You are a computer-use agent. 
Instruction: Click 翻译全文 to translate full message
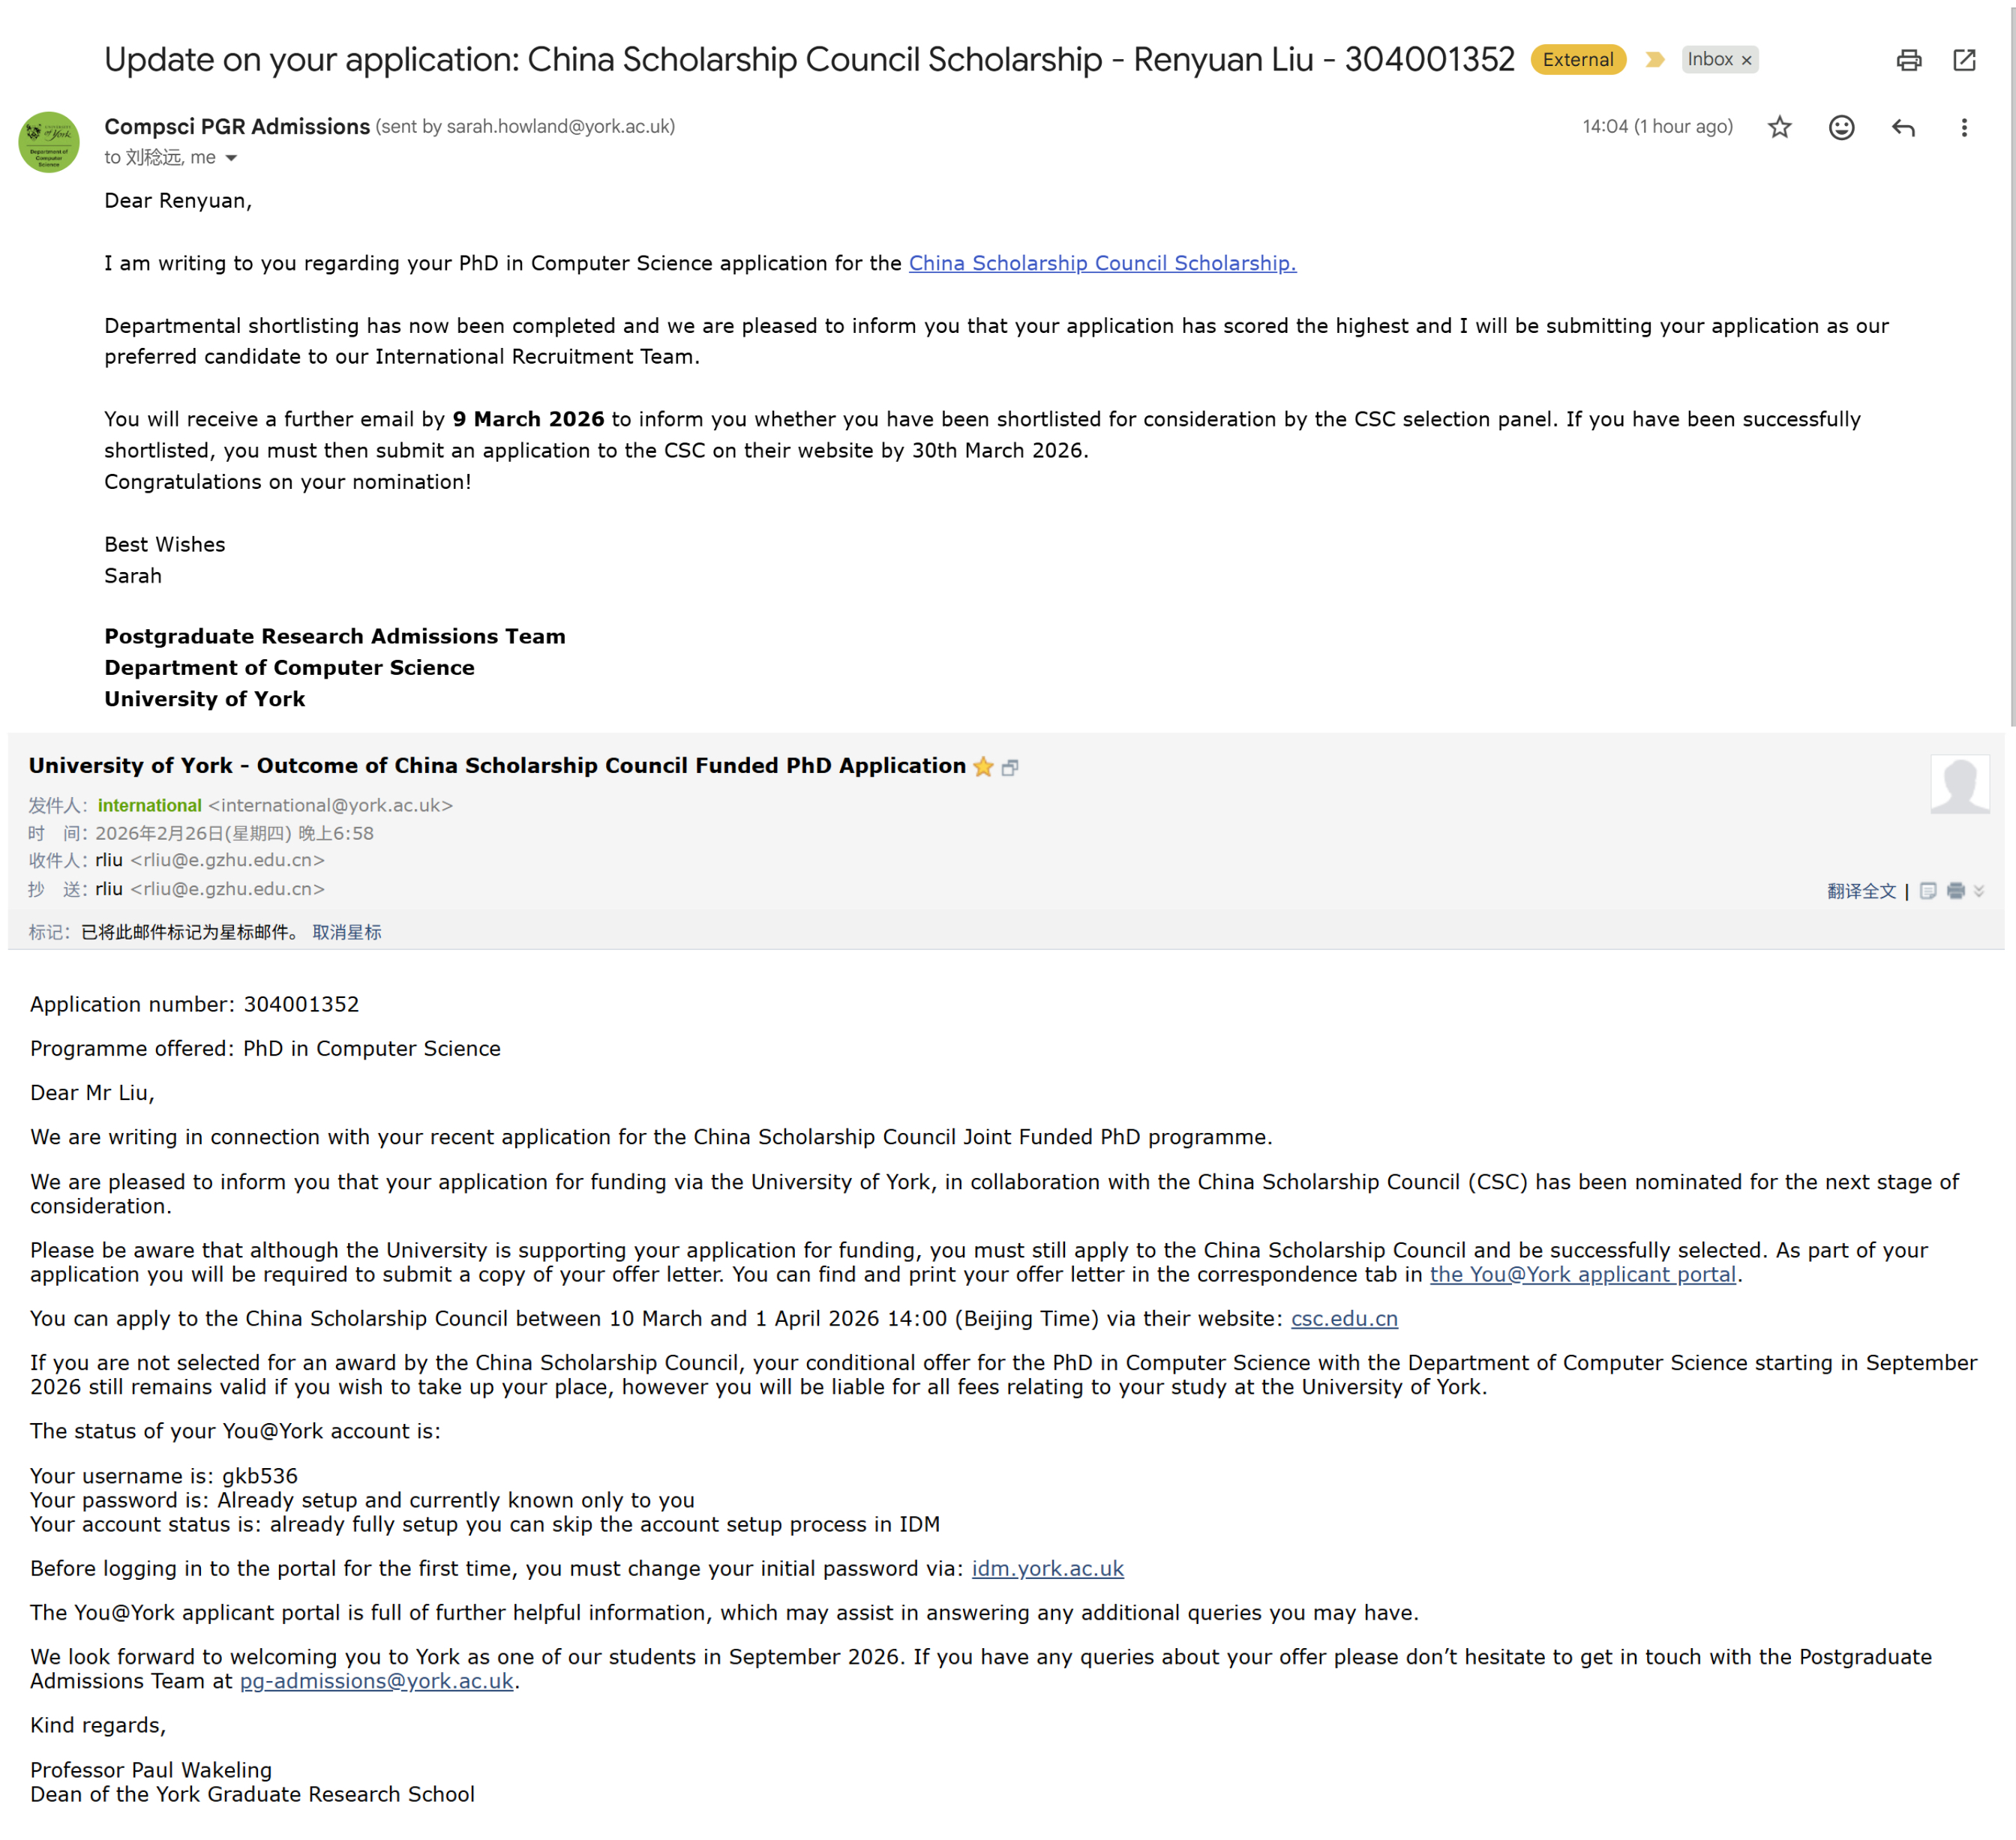1861,891
